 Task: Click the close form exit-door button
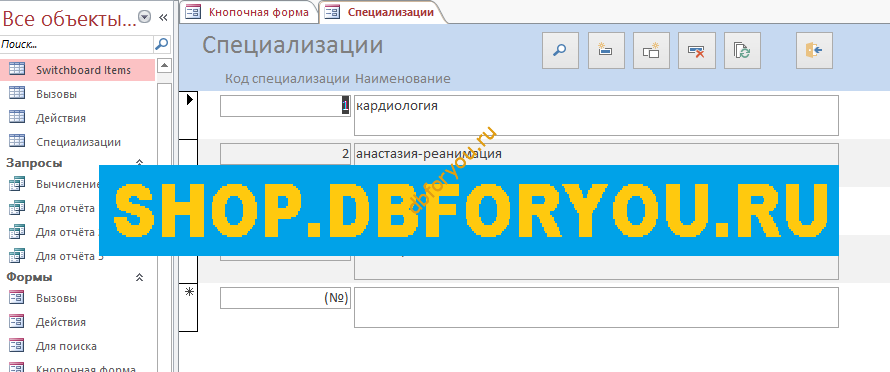(x=815, y=51)
